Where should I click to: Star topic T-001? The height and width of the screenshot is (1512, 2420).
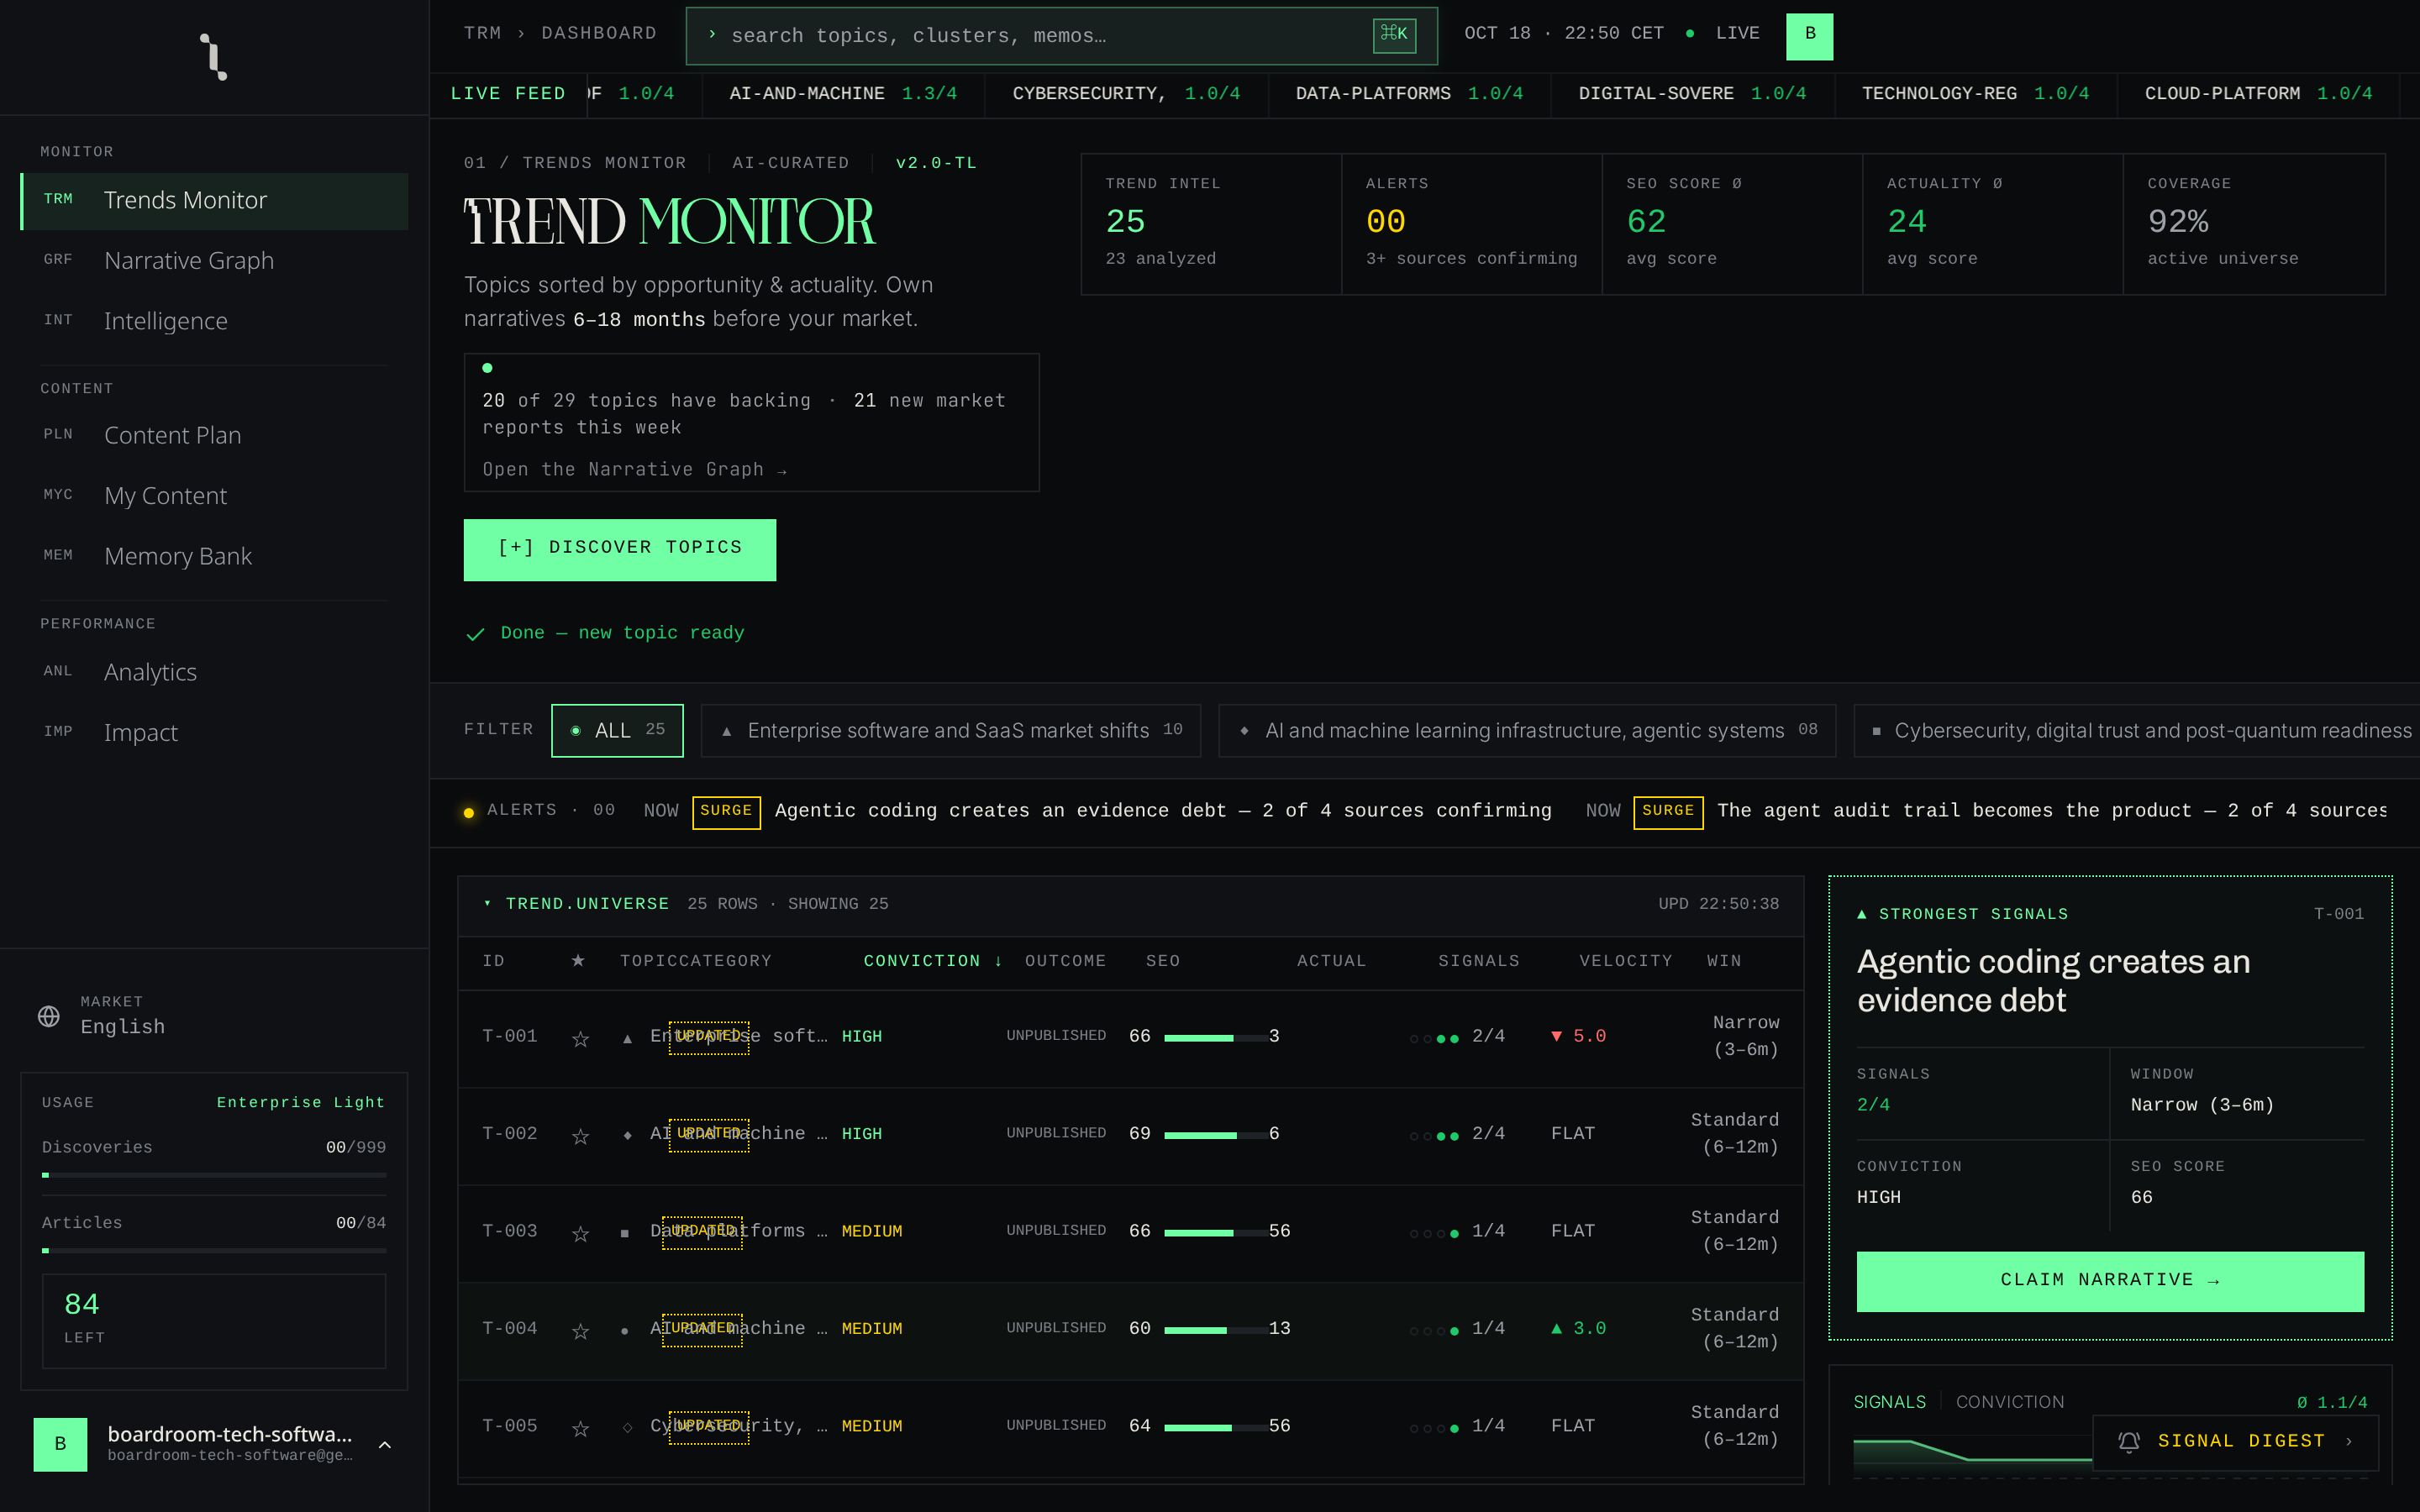pyautogui.click(x=580, y=1039)
